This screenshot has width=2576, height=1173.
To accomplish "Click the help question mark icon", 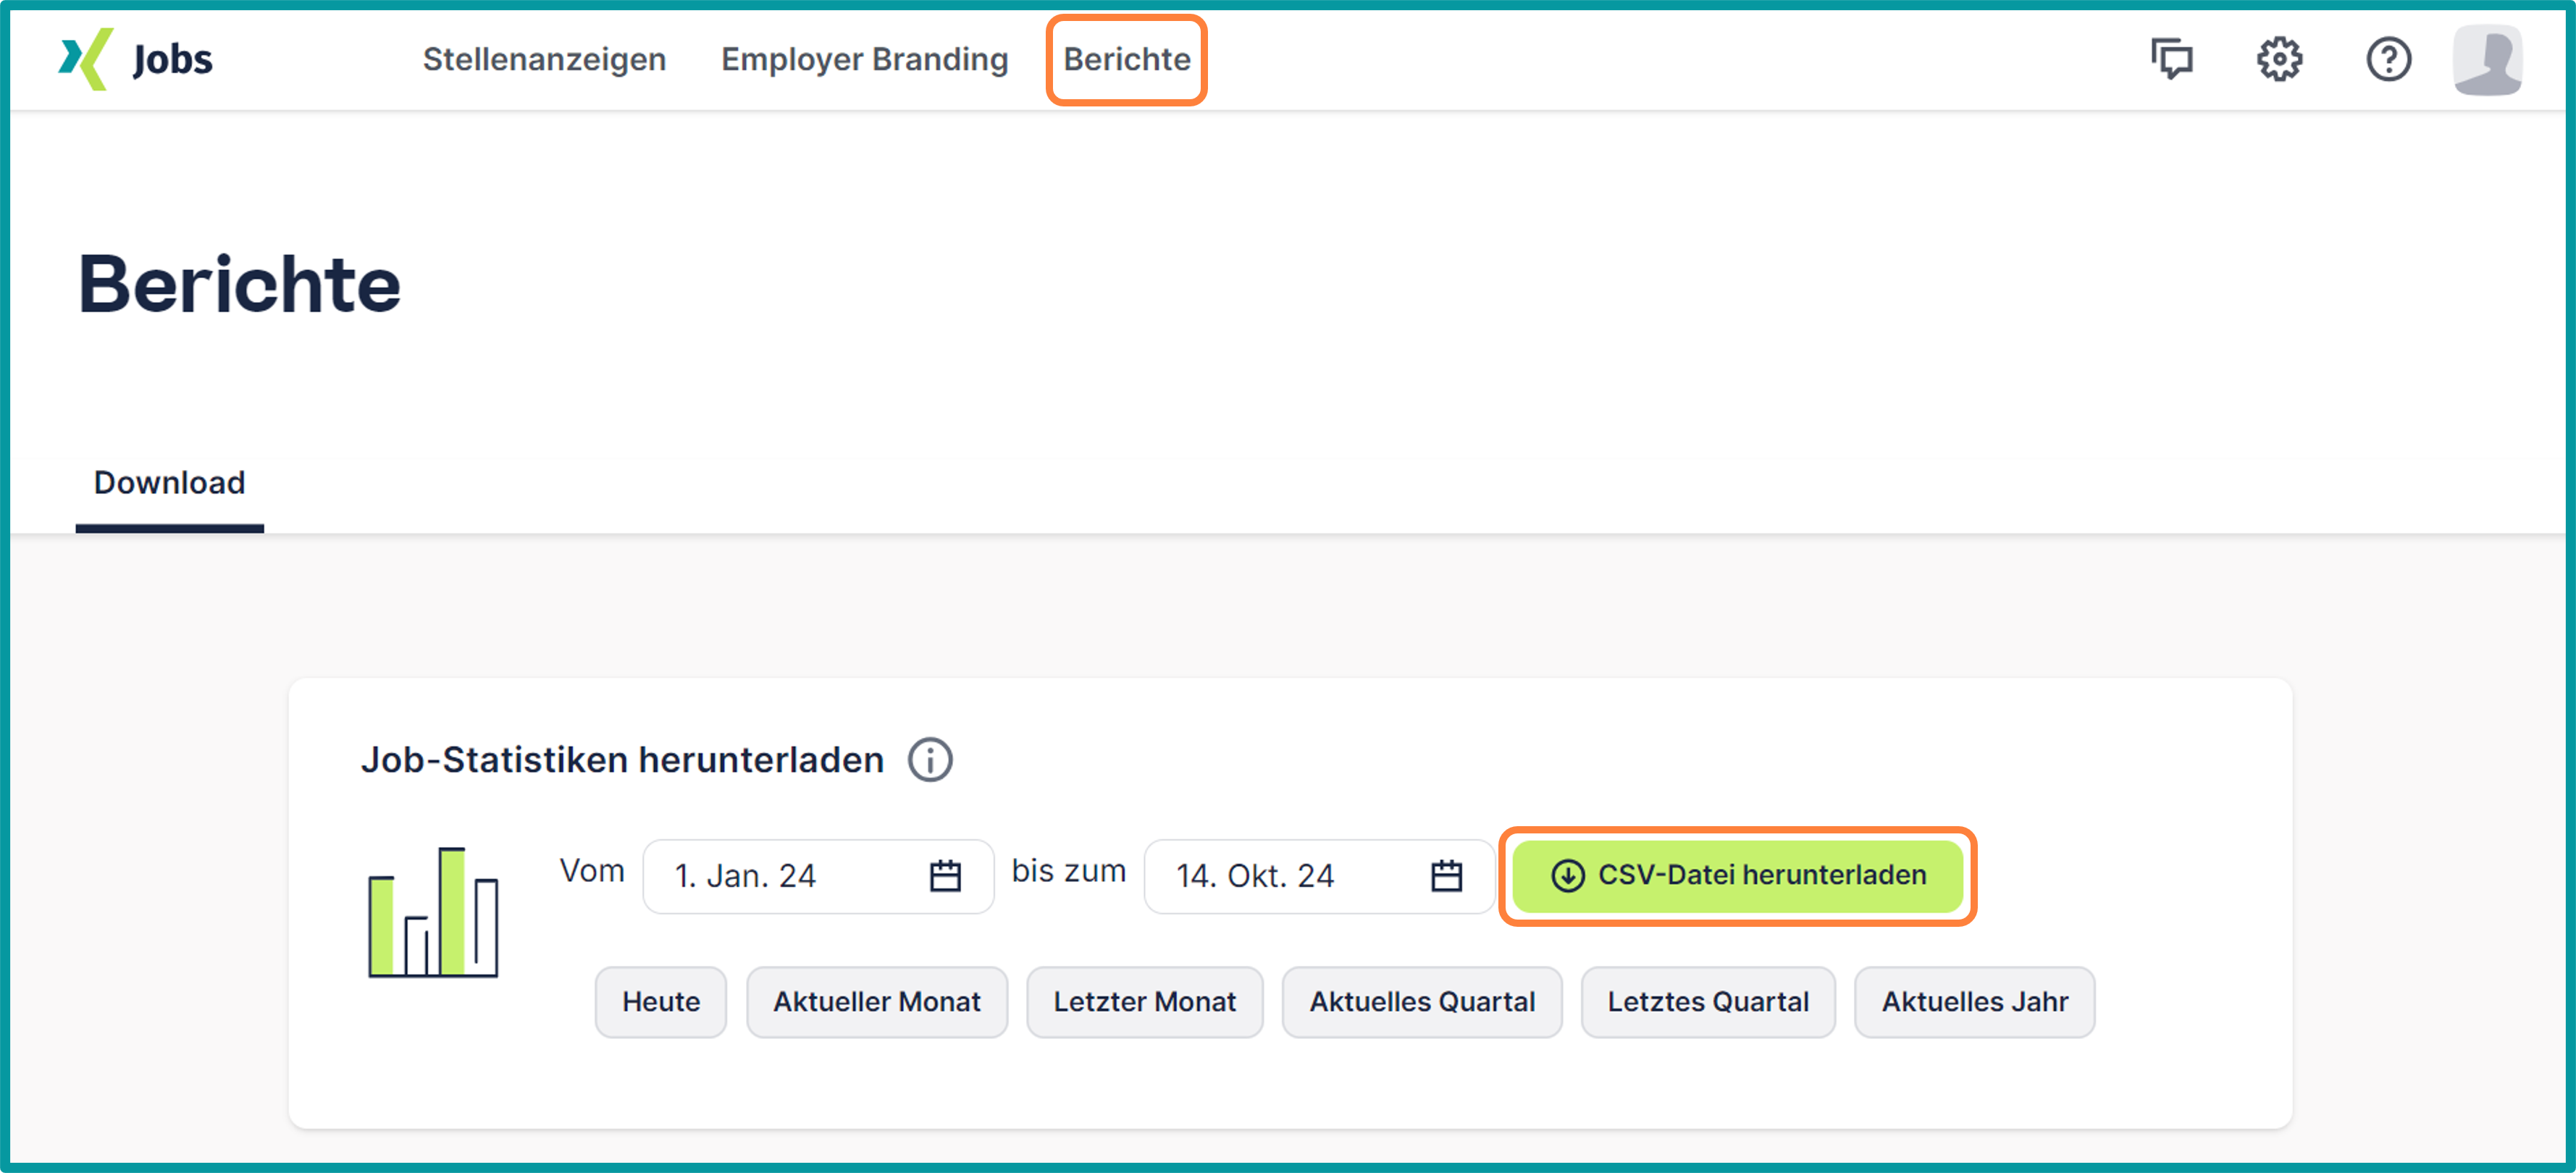I will pyautogui.click(x=2388, y=59).
